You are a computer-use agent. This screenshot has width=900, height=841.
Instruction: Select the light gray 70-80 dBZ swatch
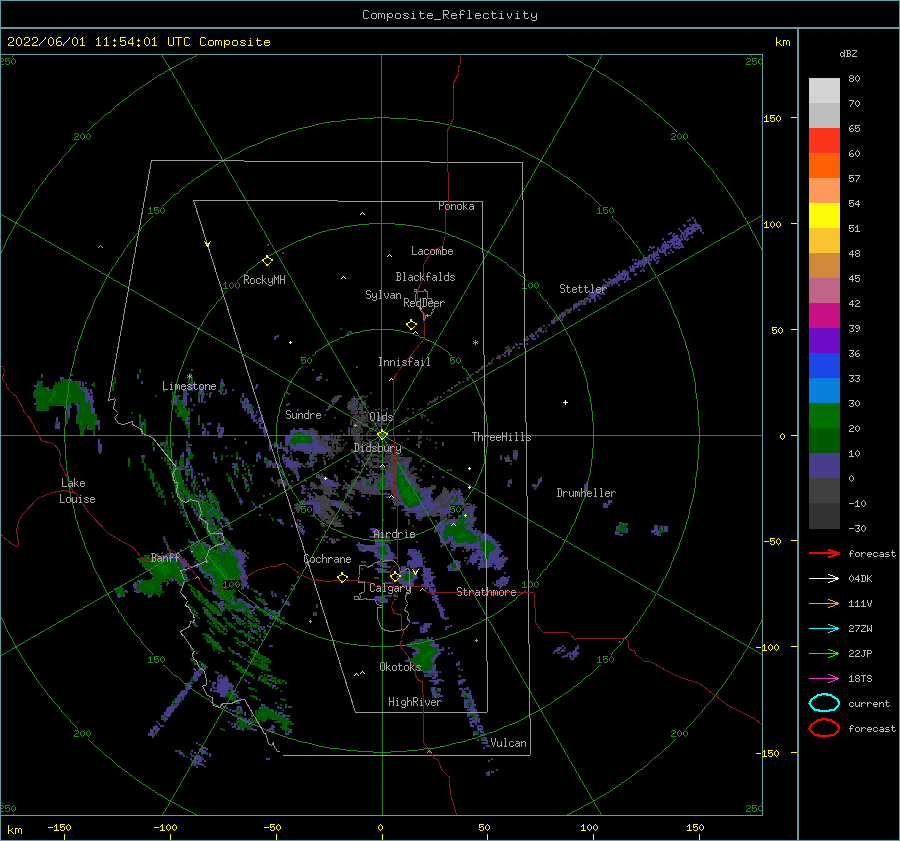tap(824, 90)
